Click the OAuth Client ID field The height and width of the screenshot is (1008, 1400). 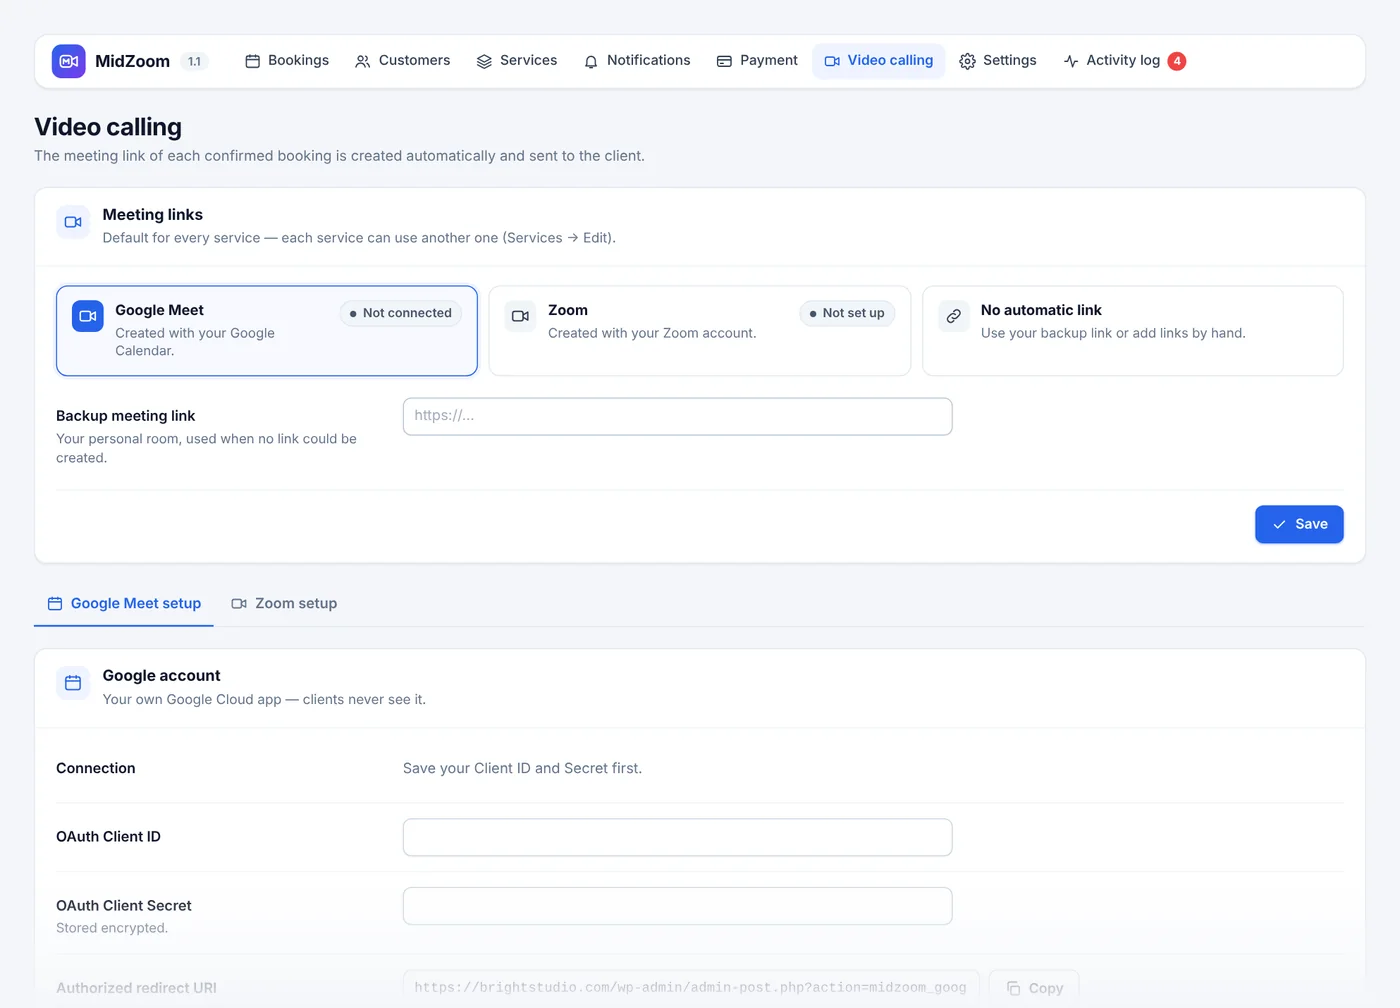(678, 837)
